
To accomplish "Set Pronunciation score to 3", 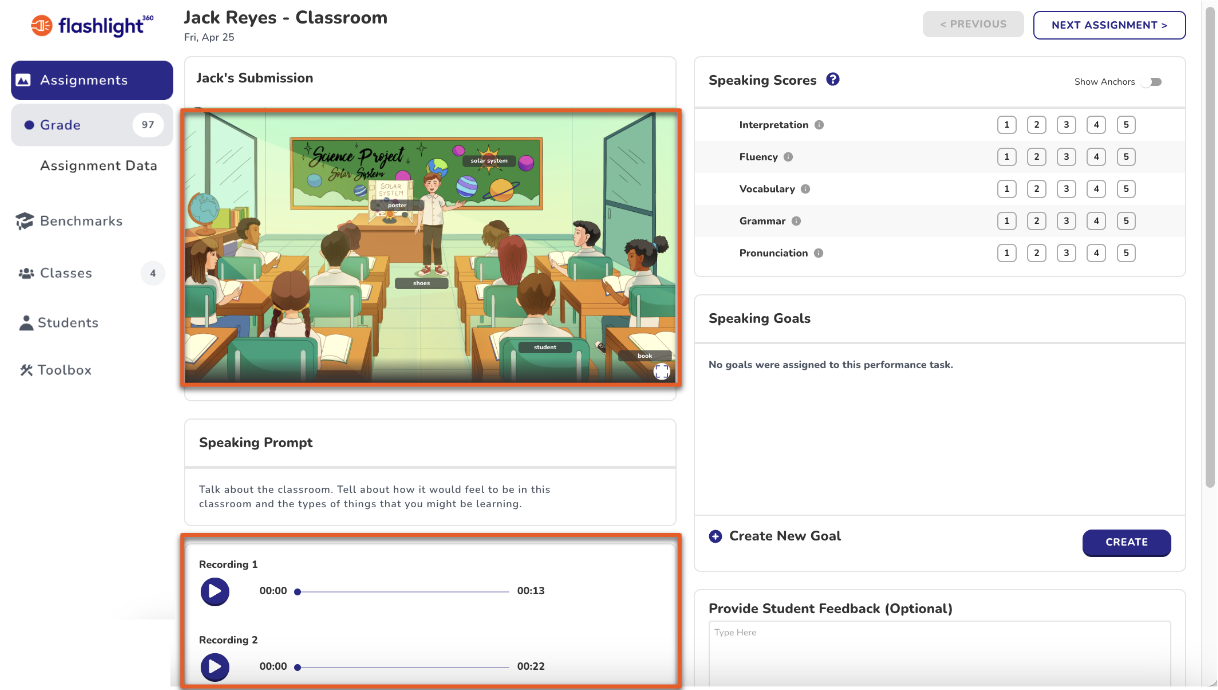I will tap(1066, 253).
